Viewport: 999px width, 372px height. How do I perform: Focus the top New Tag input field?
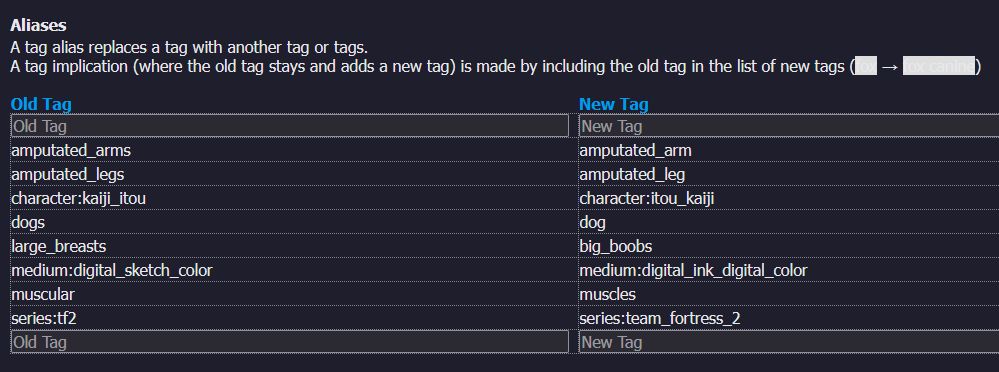coord(789,126)
